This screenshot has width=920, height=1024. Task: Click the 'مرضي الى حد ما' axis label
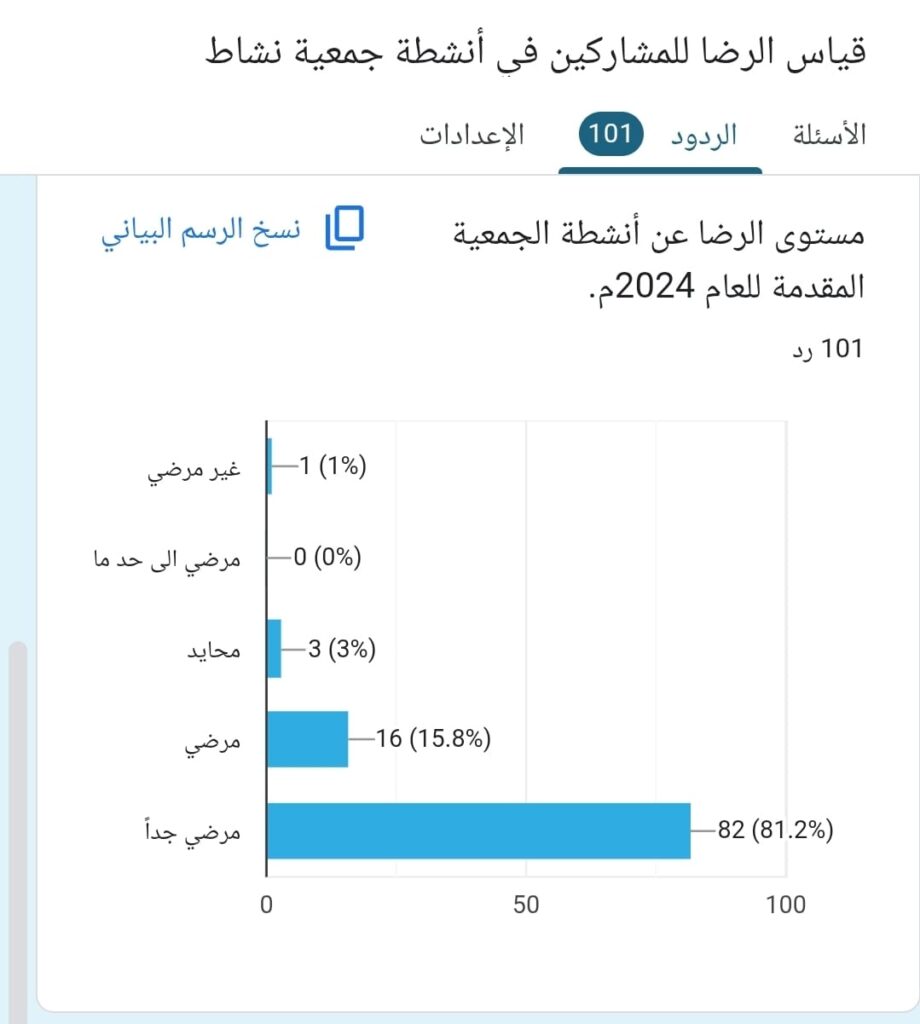click(161, 558)
